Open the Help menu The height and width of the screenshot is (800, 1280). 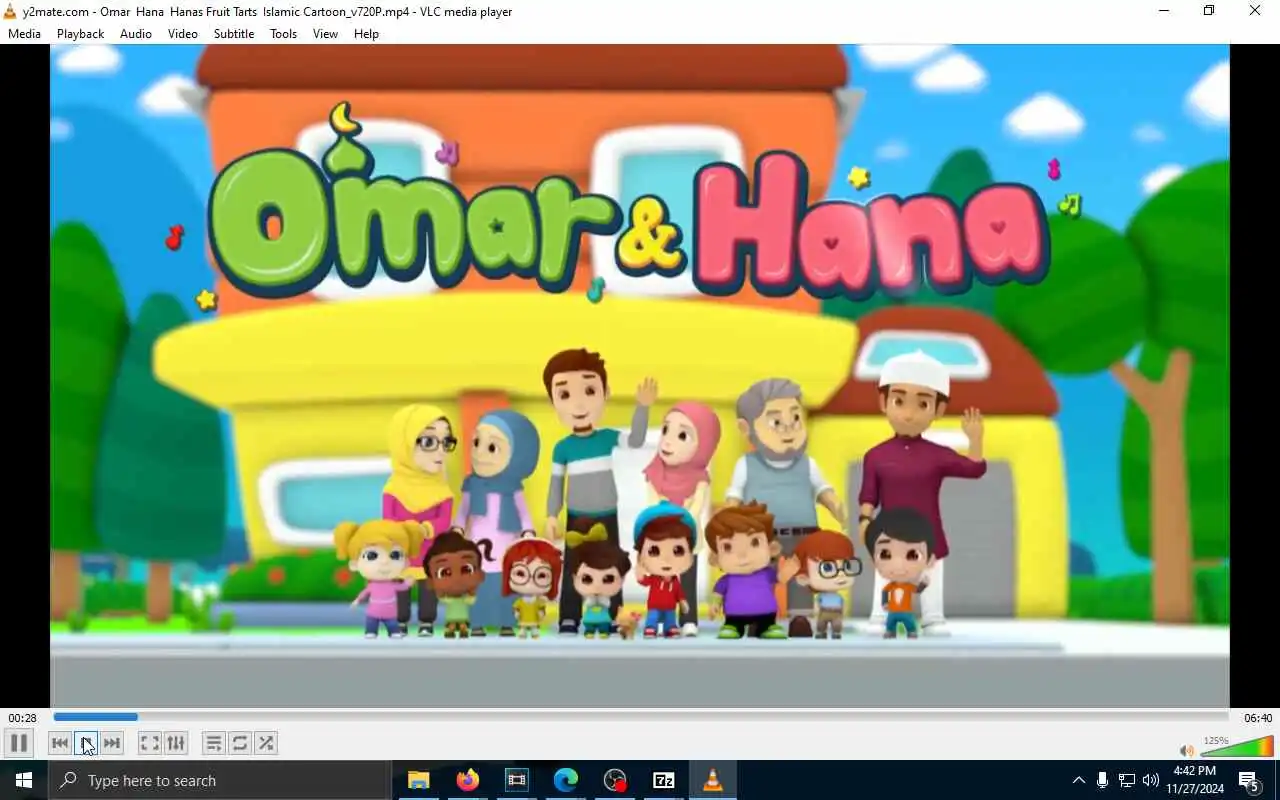366,34
